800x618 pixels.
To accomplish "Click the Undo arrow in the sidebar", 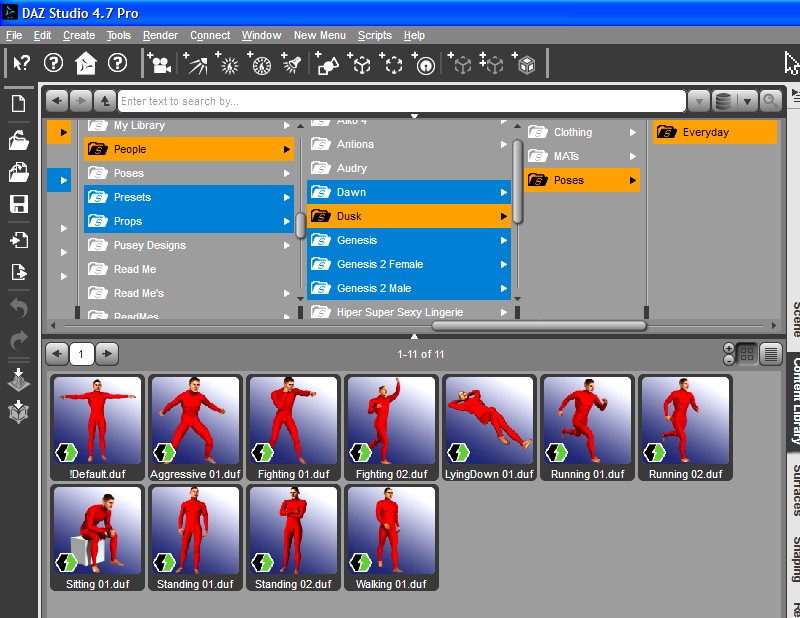I will pos(19,308).
